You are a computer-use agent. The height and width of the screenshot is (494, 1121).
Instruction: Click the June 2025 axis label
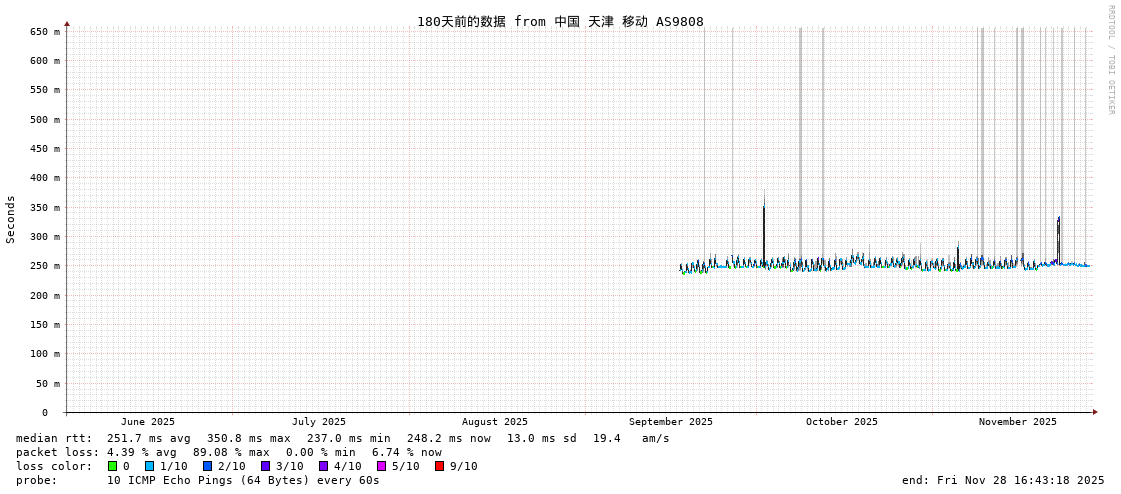(x=148, y=422)
